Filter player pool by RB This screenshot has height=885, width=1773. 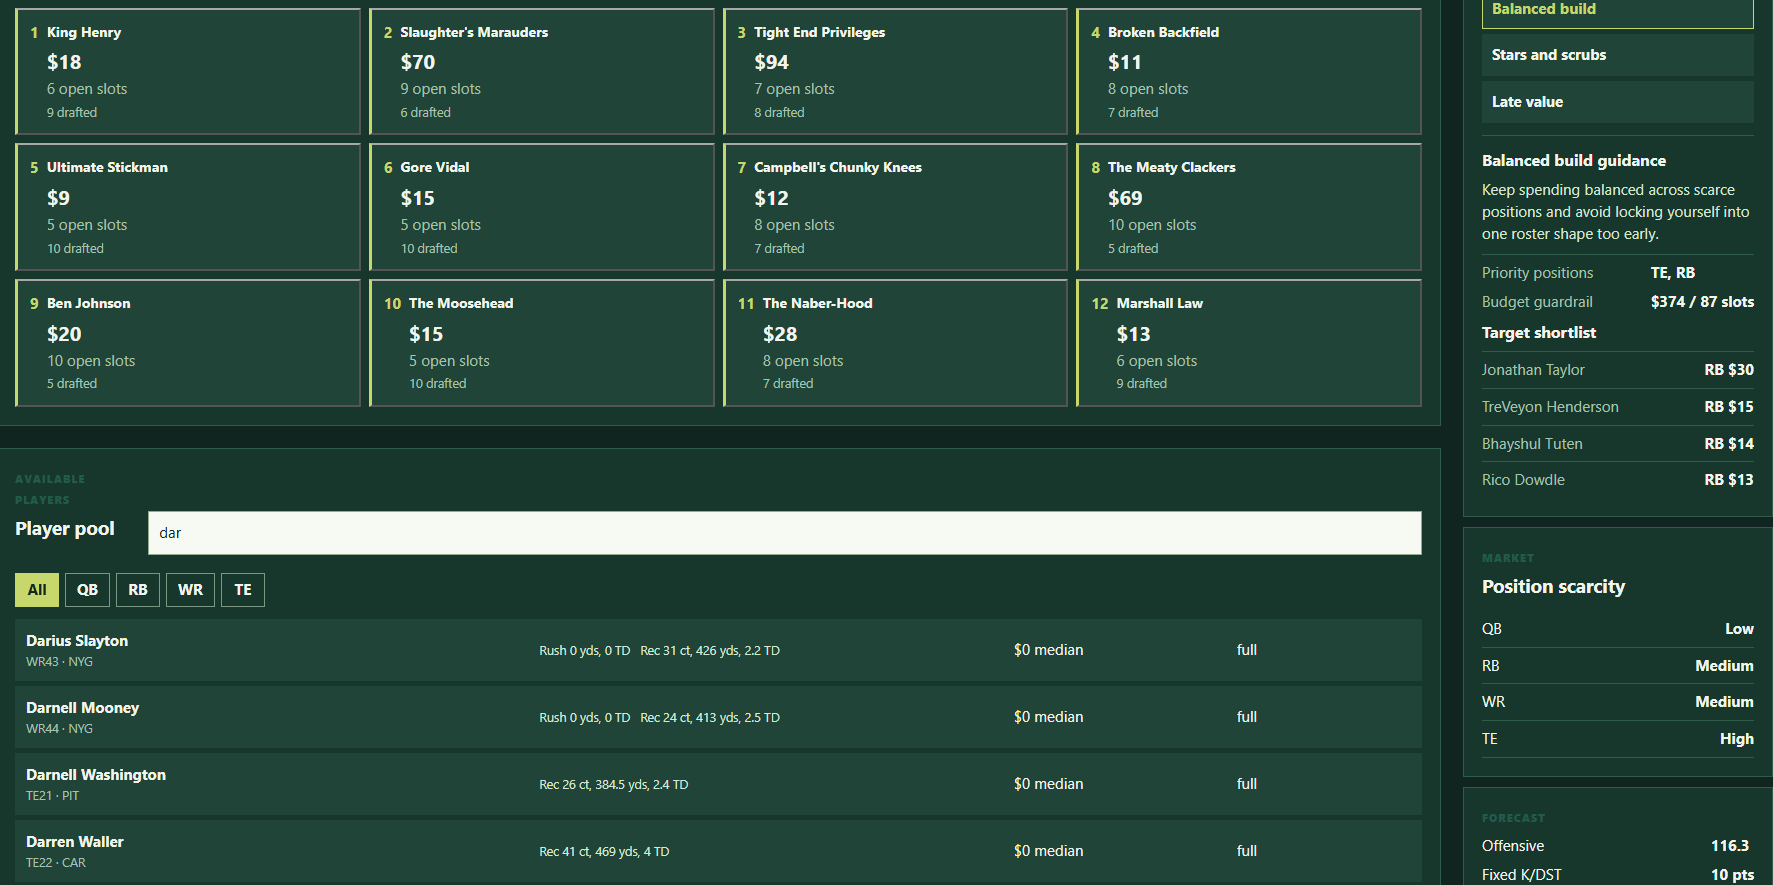click(x=138, y=590)
